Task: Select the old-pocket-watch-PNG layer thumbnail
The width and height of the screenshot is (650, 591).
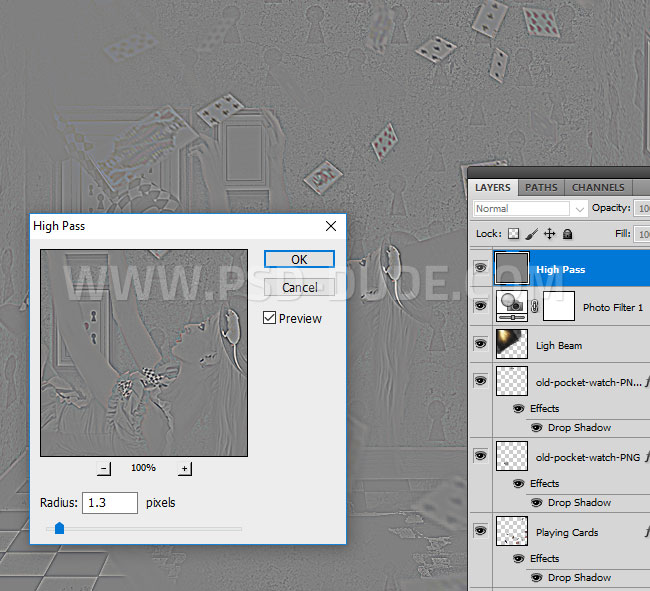Action: [x=512, y=455]
